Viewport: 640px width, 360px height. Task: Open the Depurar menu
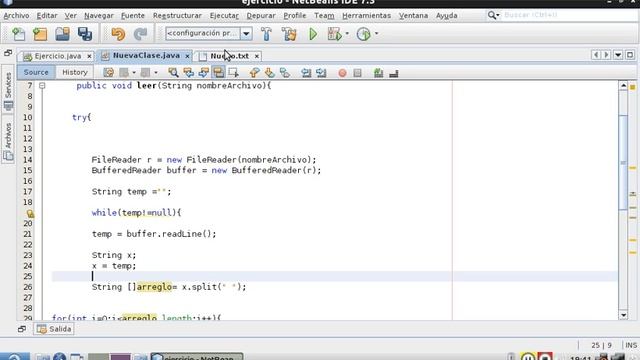coord(261,16)
